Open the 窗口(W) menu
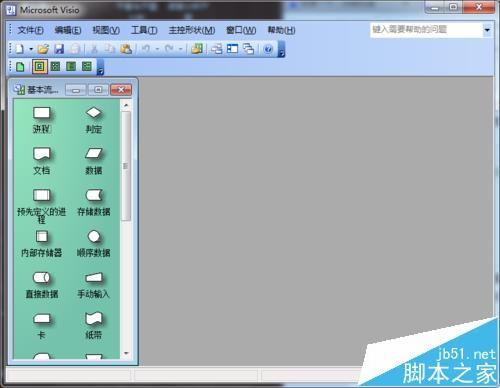Screen dimensions: 500x388 [241, 30]
